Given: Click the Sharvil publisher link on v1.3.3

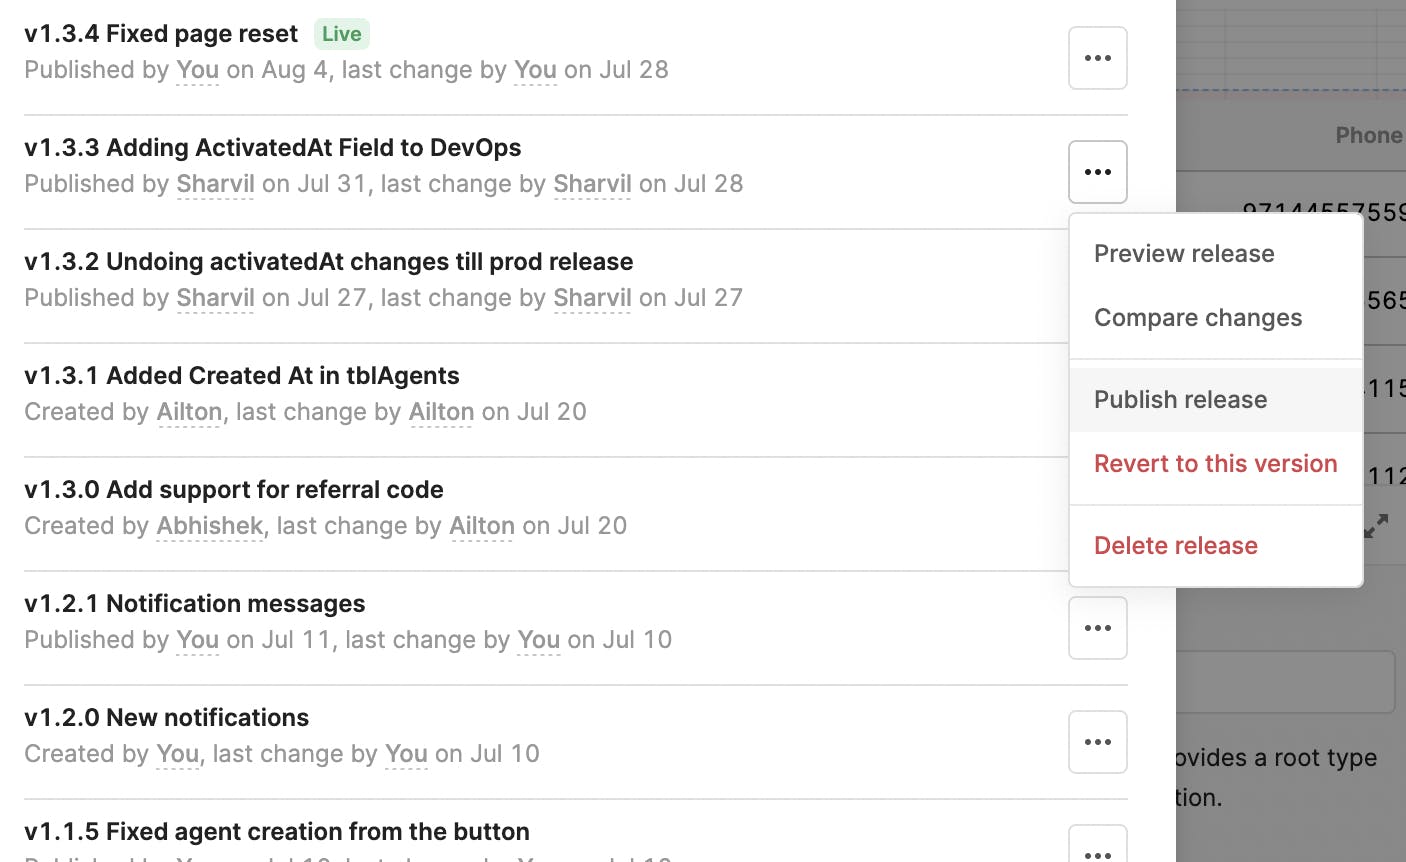Looking at the screenshot, I should tap(215, 184).
